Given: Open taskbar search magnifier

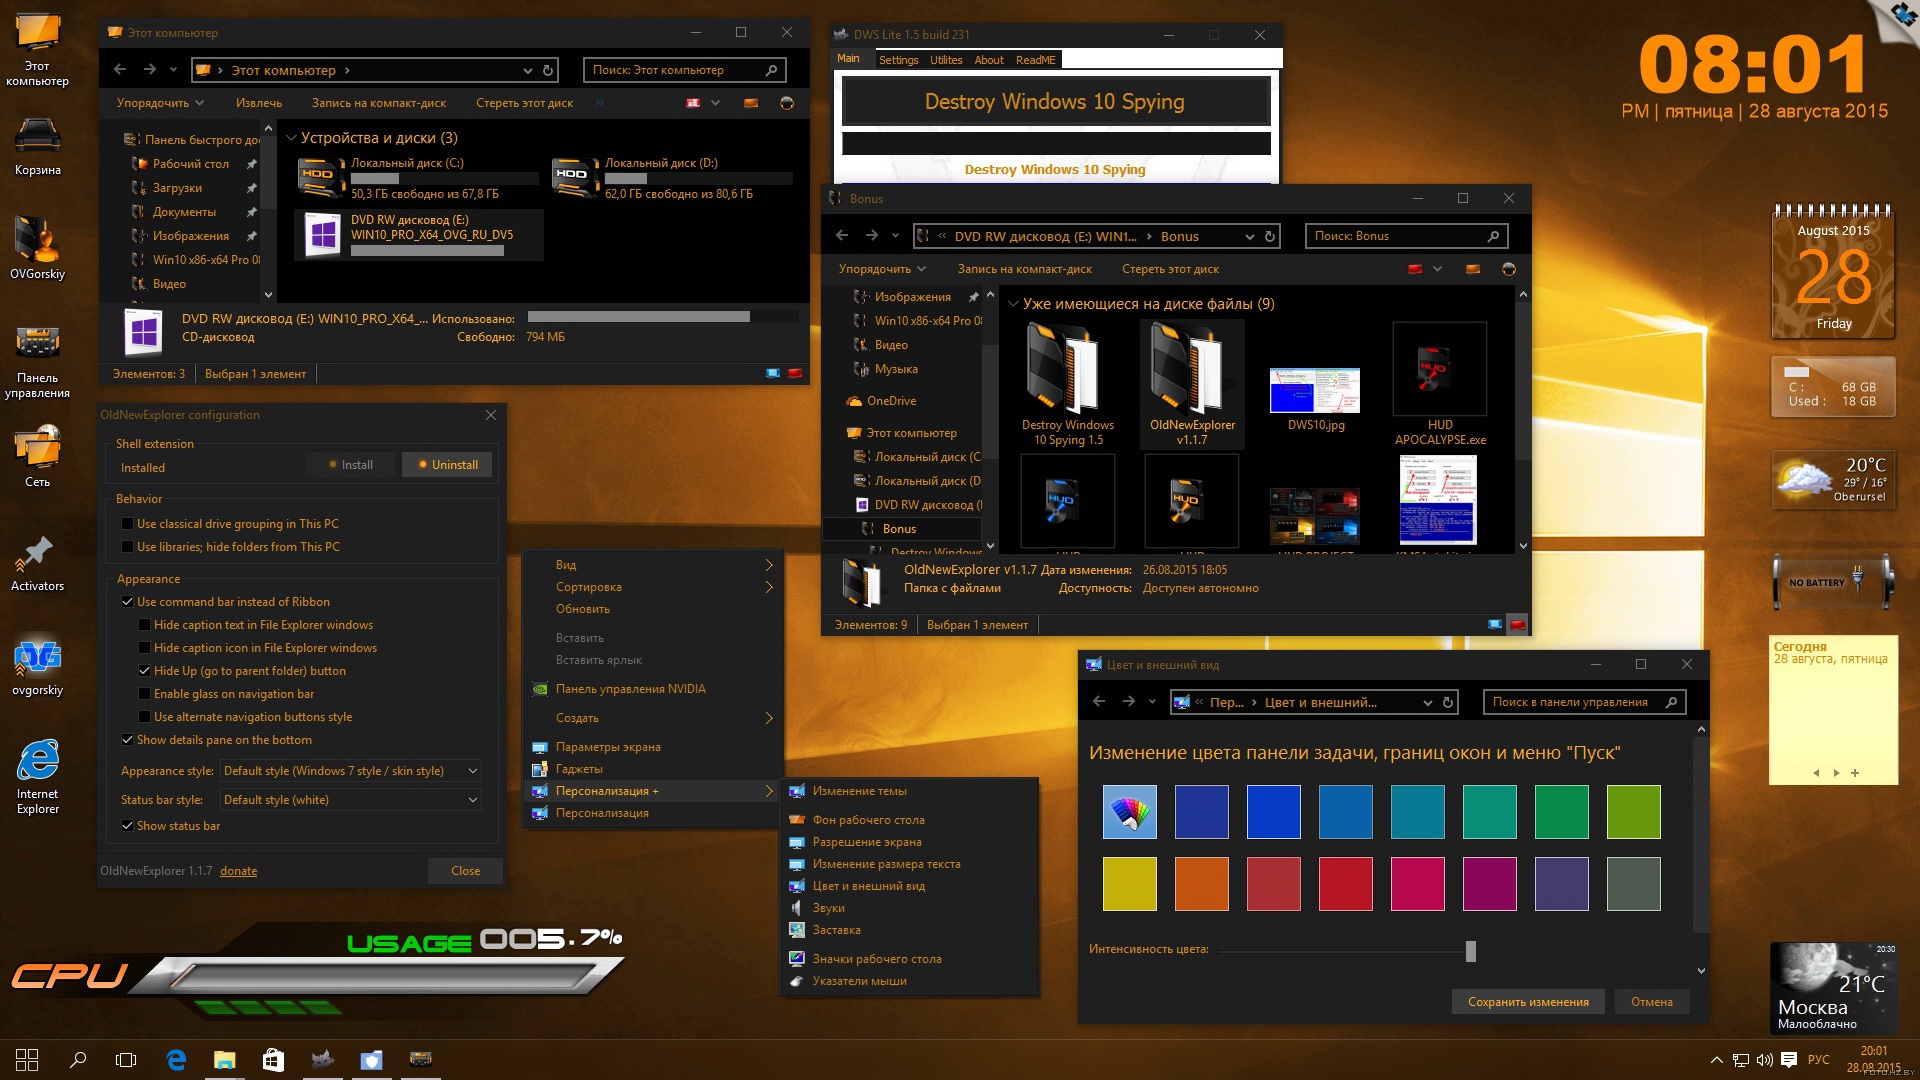Looking at the screenshot, I should point(77,1060).
